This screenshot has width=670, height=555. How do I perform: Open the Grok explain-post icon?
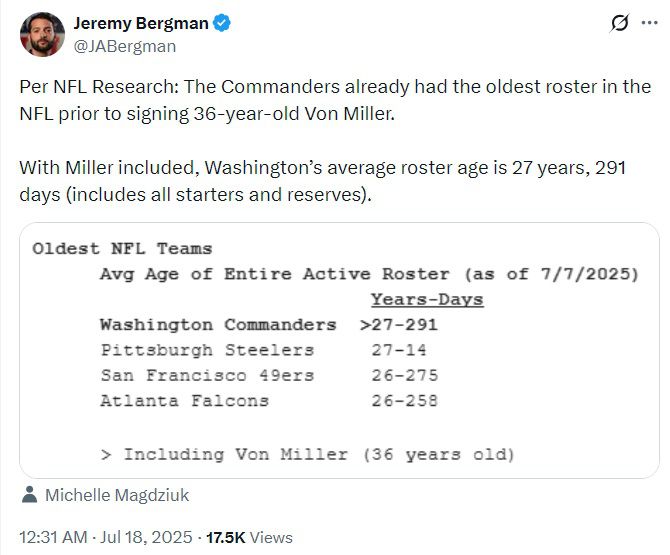coord(619,23)
